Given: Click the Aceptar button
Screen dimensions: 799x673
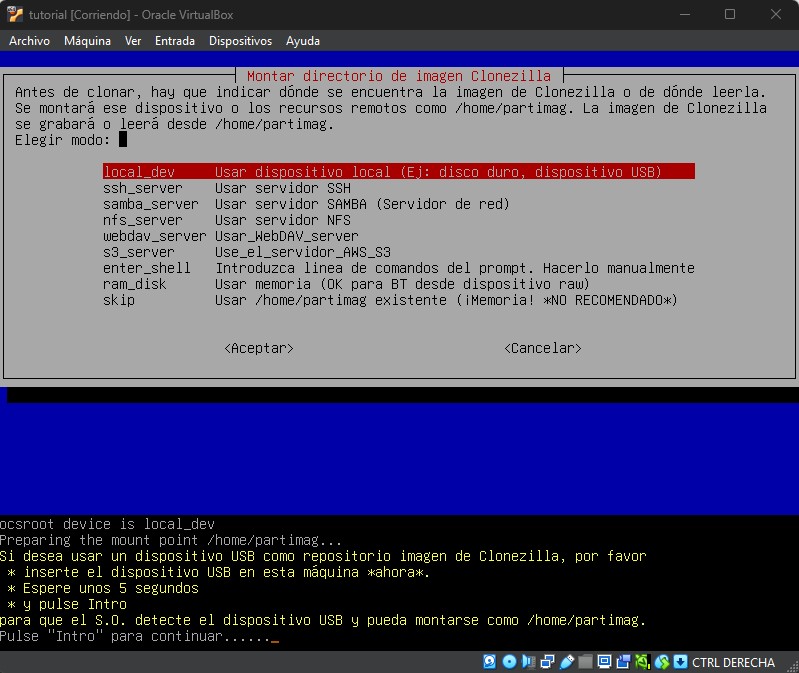Looking at the screenshot, I should (259, 348).
